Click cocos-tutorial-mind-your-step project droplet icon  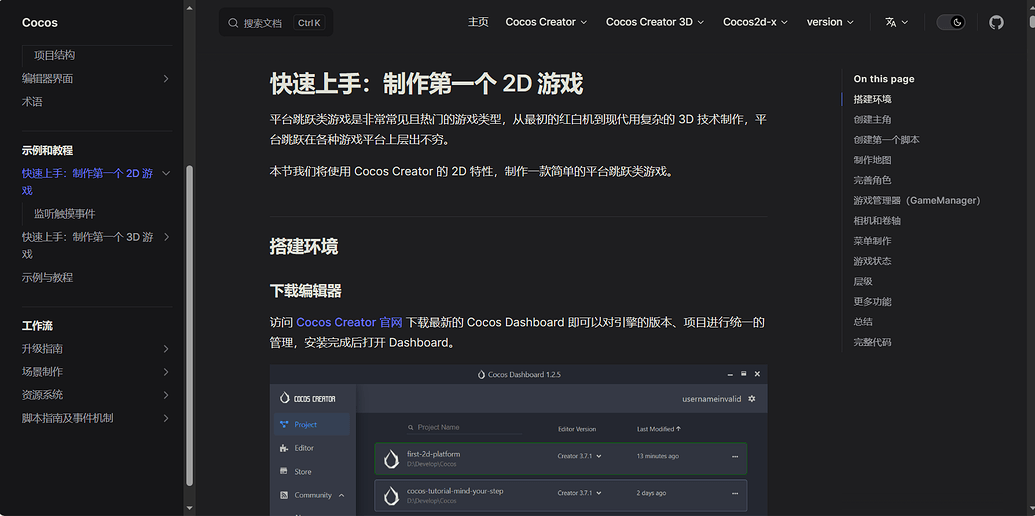[x=392, y=496]
